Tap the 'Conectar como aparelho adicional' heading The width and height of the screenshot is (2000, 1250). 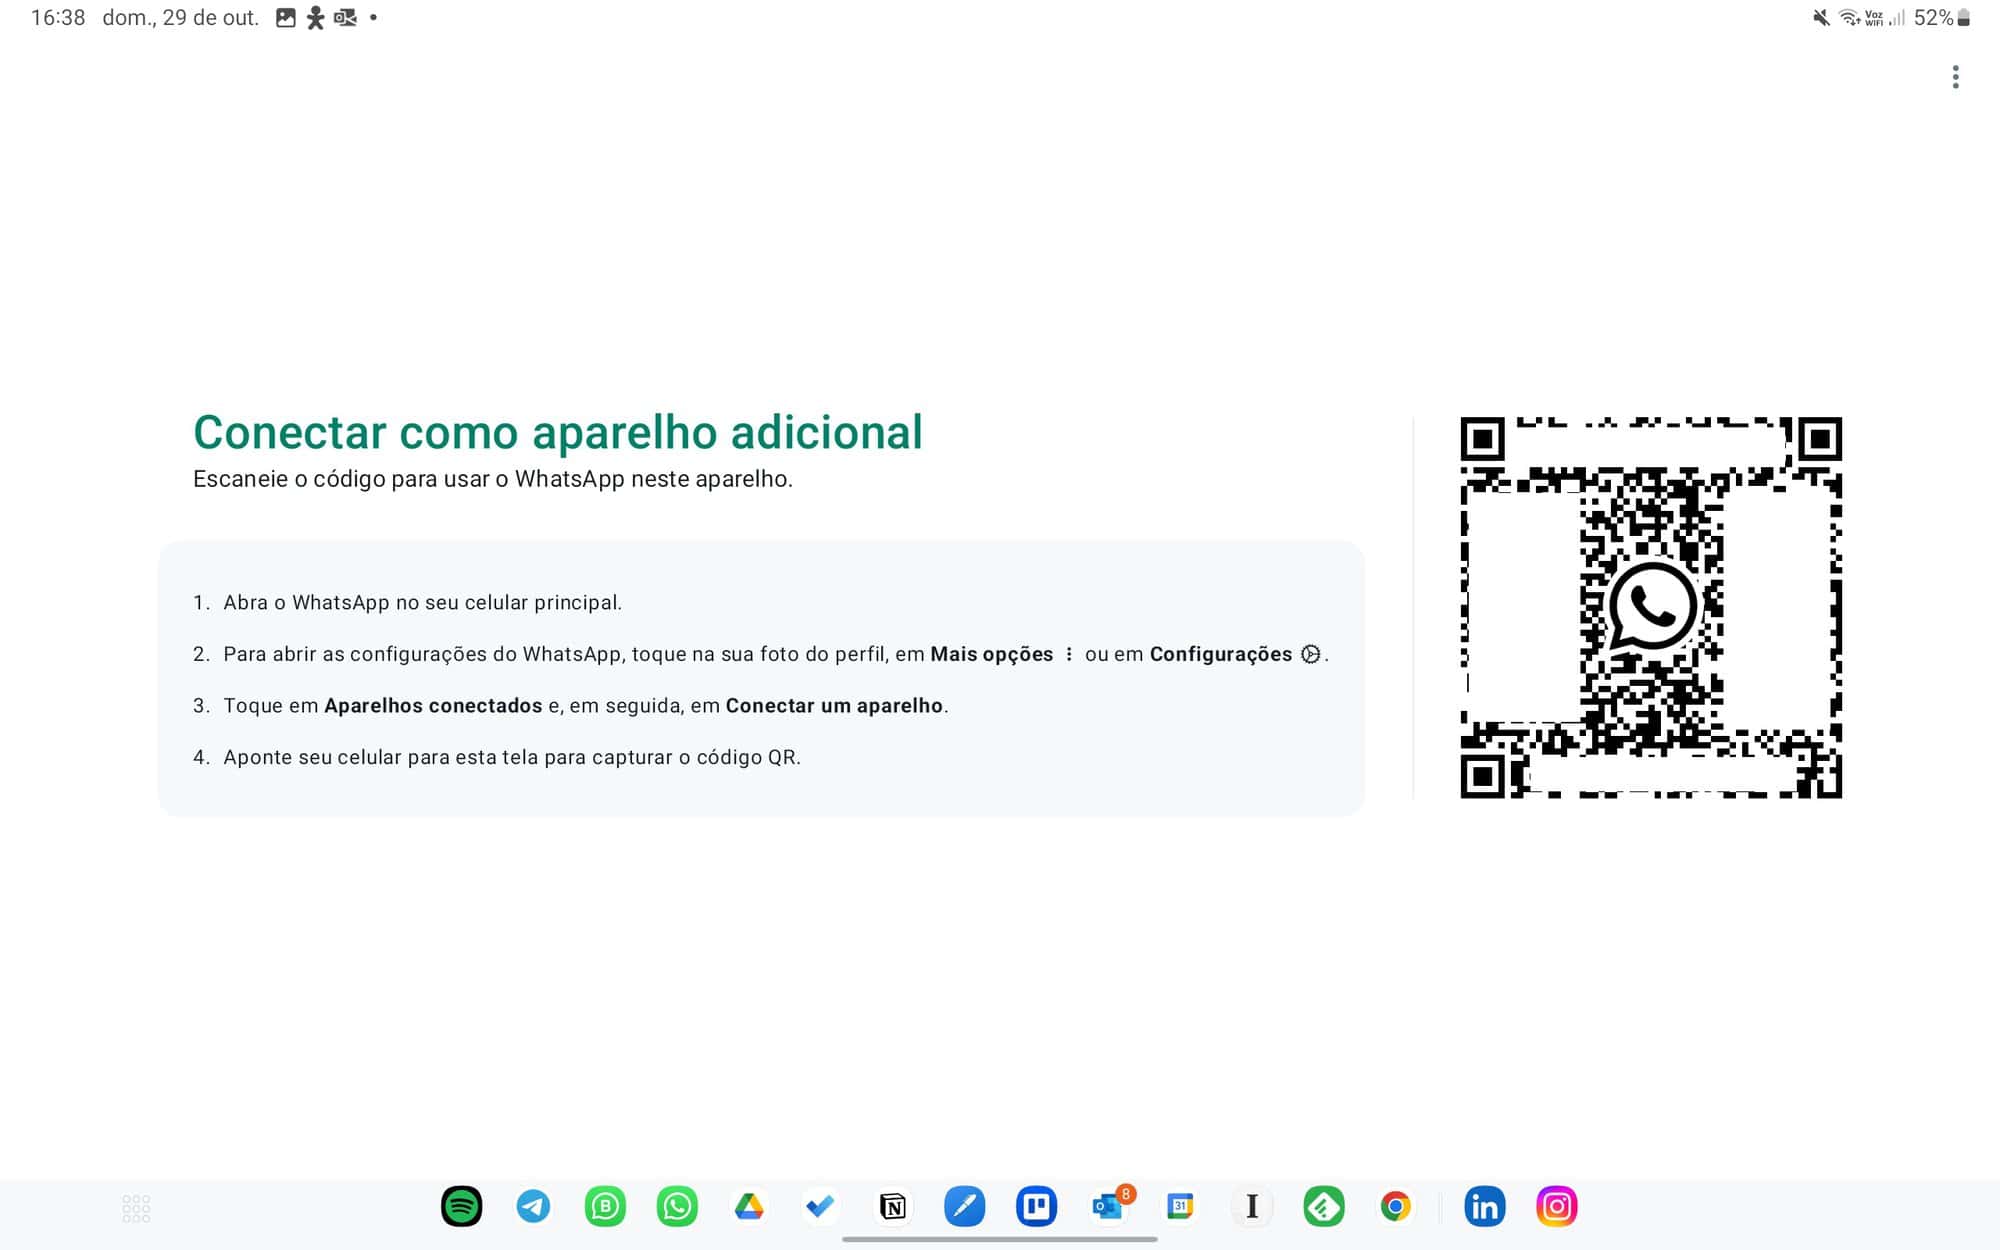click(x=557, y=433)
